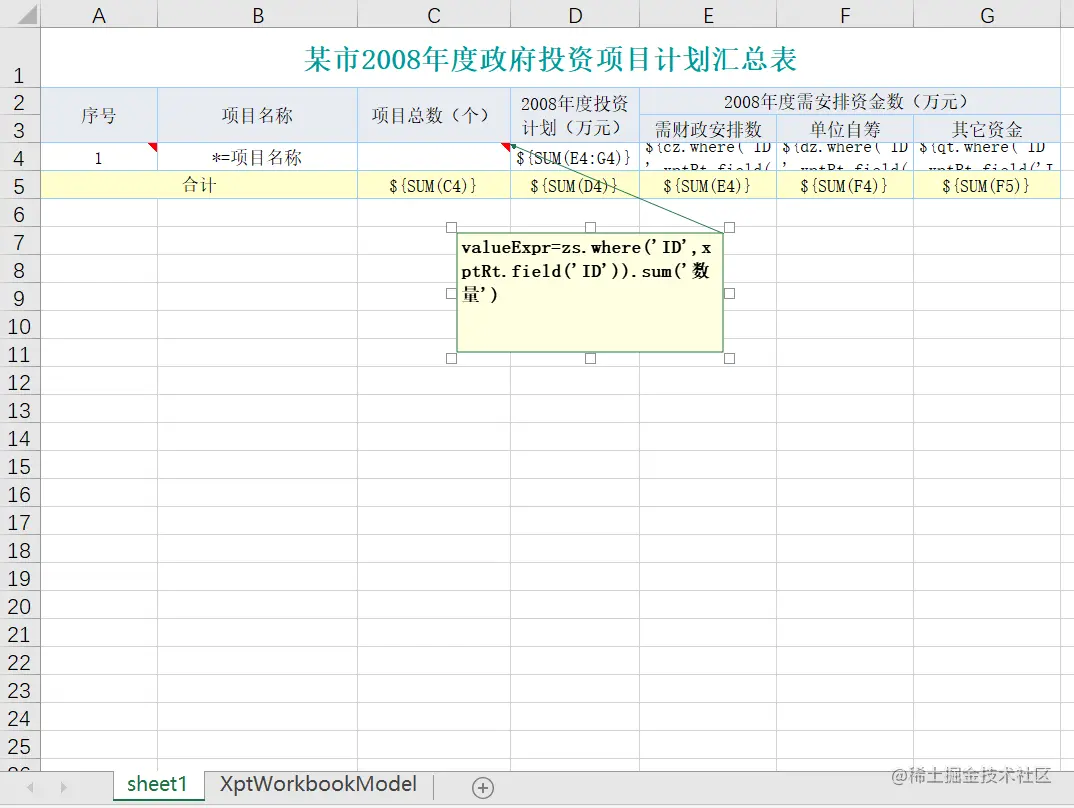The width and height of the screenshot is (1074, 808).
Task: Click the 2008年度投资计划（万元） header cell
Action: (575, 115)
